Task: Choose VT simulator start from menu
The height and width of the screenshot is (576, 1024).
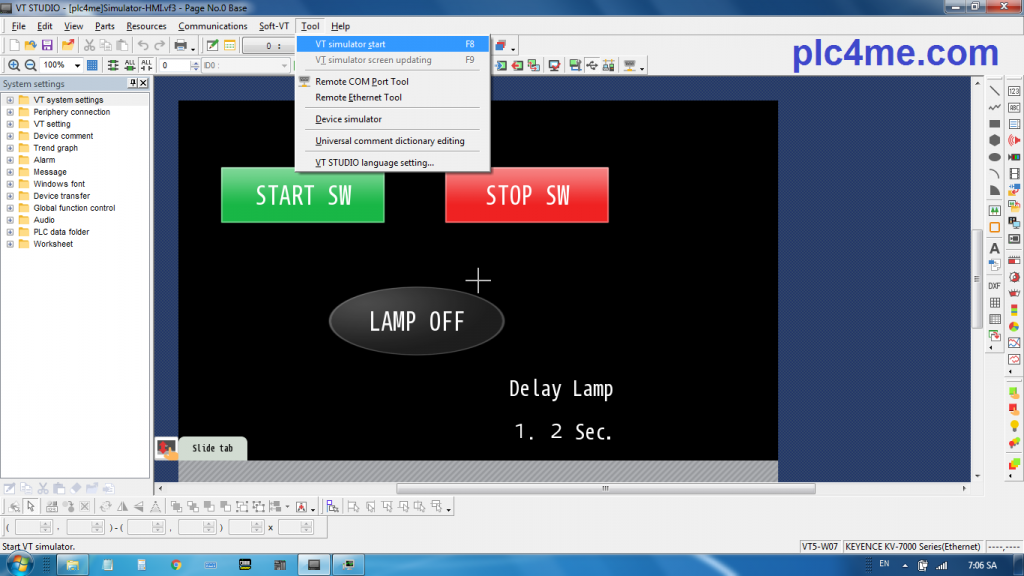Action: coord(350,44)
